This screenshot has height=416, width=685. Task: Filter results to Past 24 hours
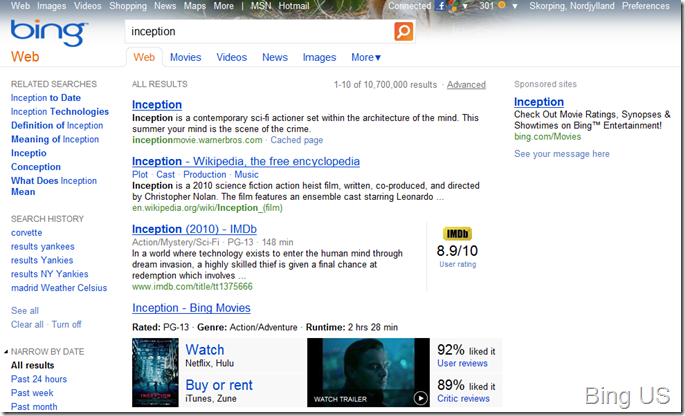39,379
